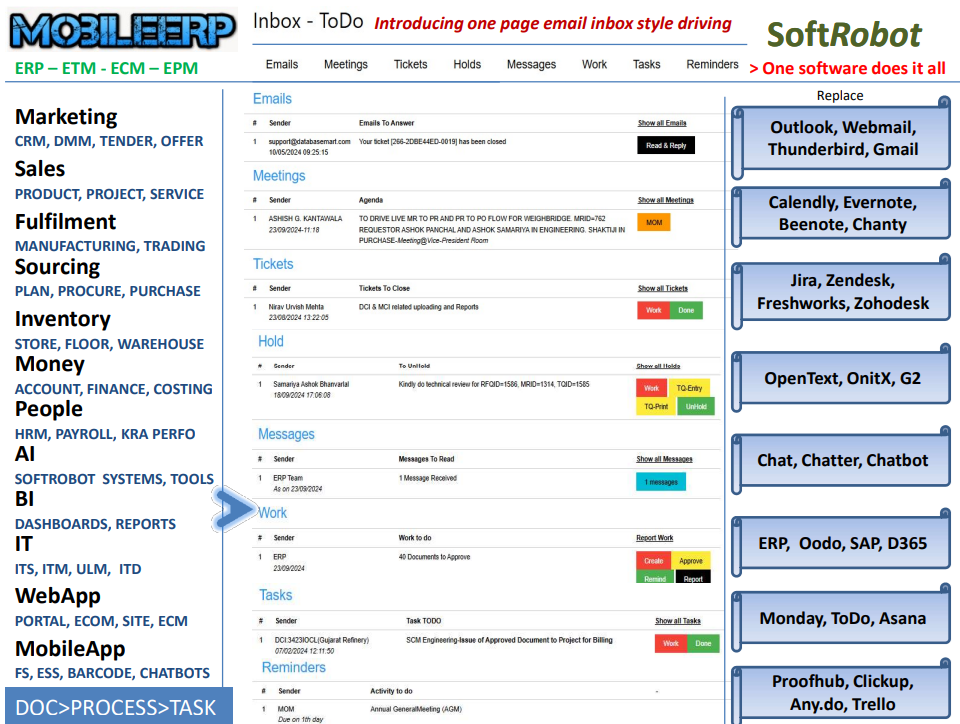This screenshot has width=960, height=724.
Task: Click the blue Emails section heading
Action: click(x=272, y=99)
